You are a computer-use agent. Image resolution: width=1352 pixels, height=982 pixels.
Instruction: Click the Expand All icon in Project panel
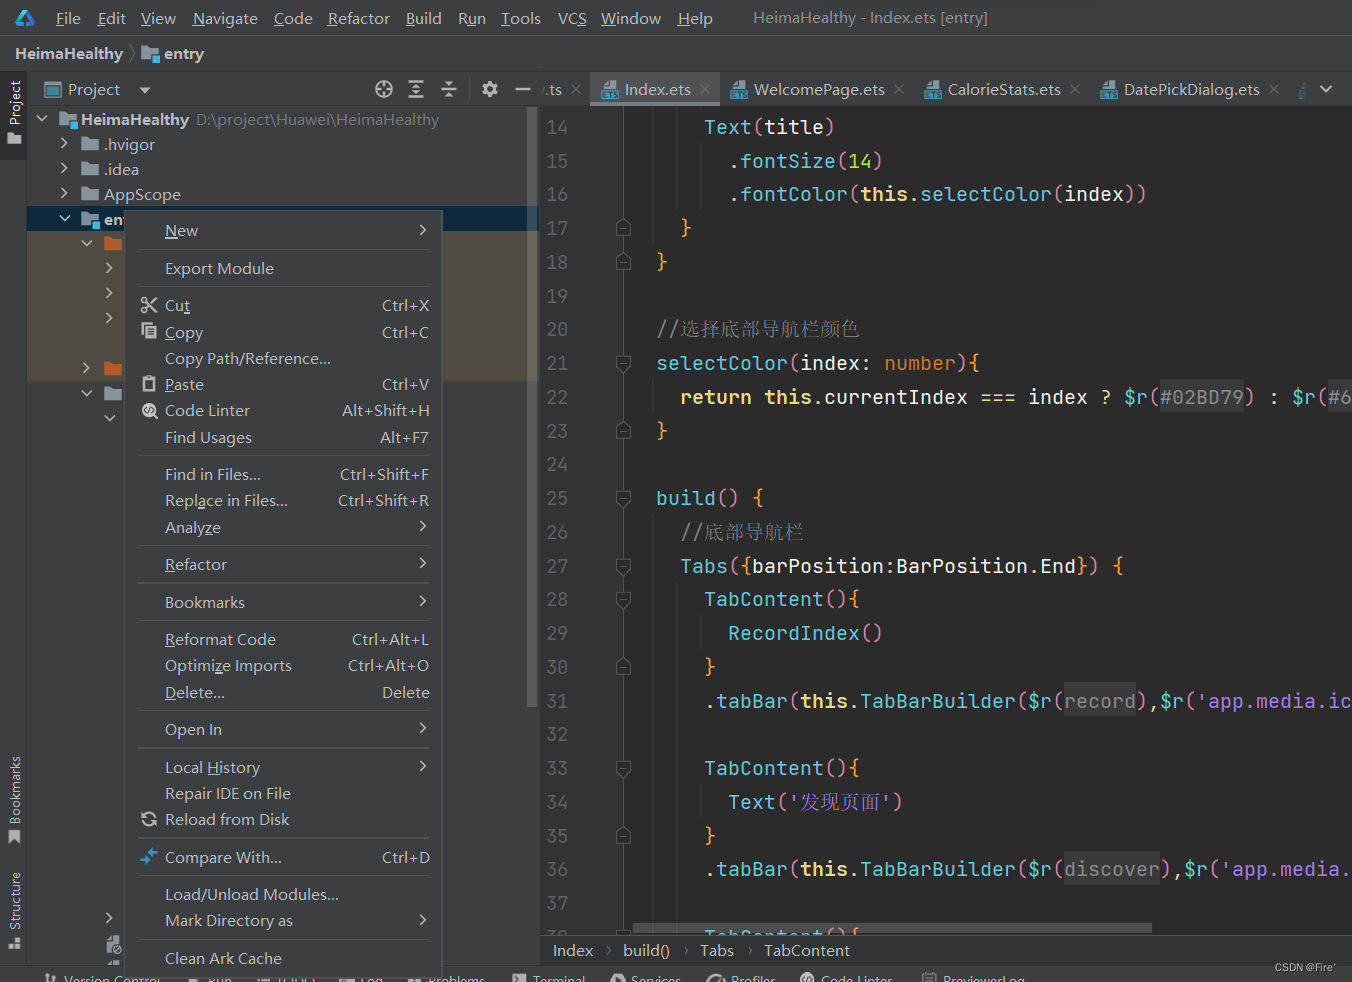416,90
